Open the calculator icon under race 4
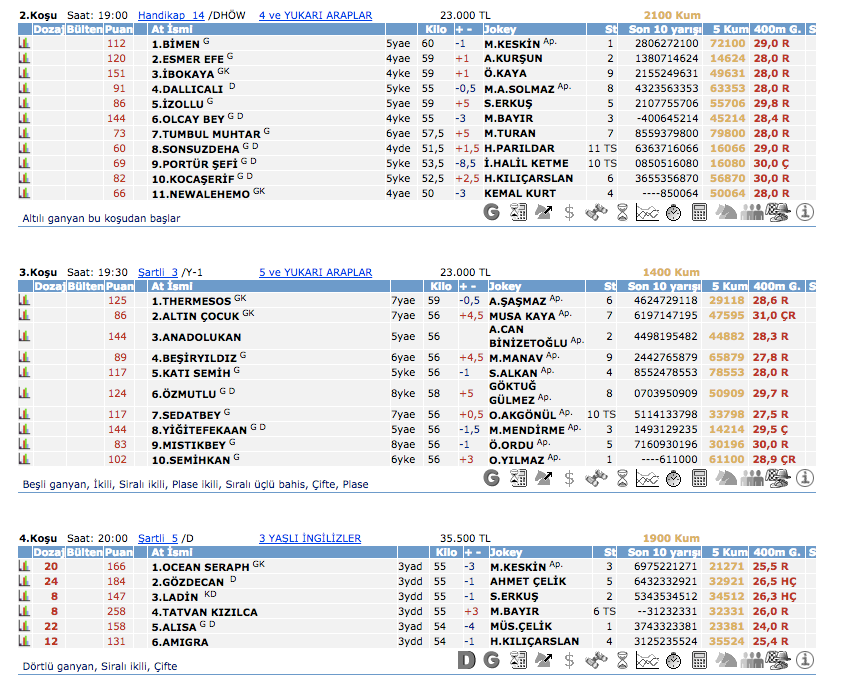The image size is (852, 687). (x=700, y=660)
